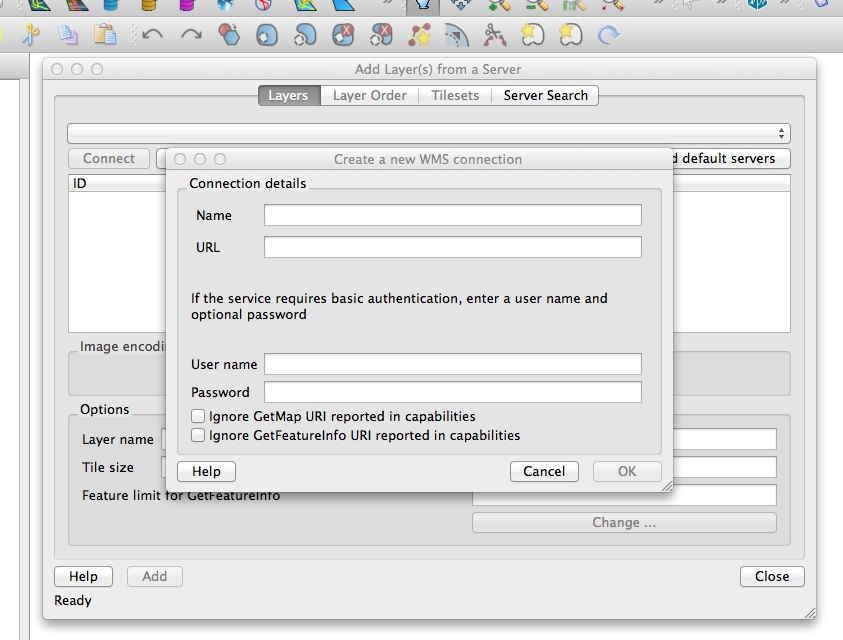843x640 pixels.
Task: Click the WMS connection dialog resize grip
Action: coord(667,486)
